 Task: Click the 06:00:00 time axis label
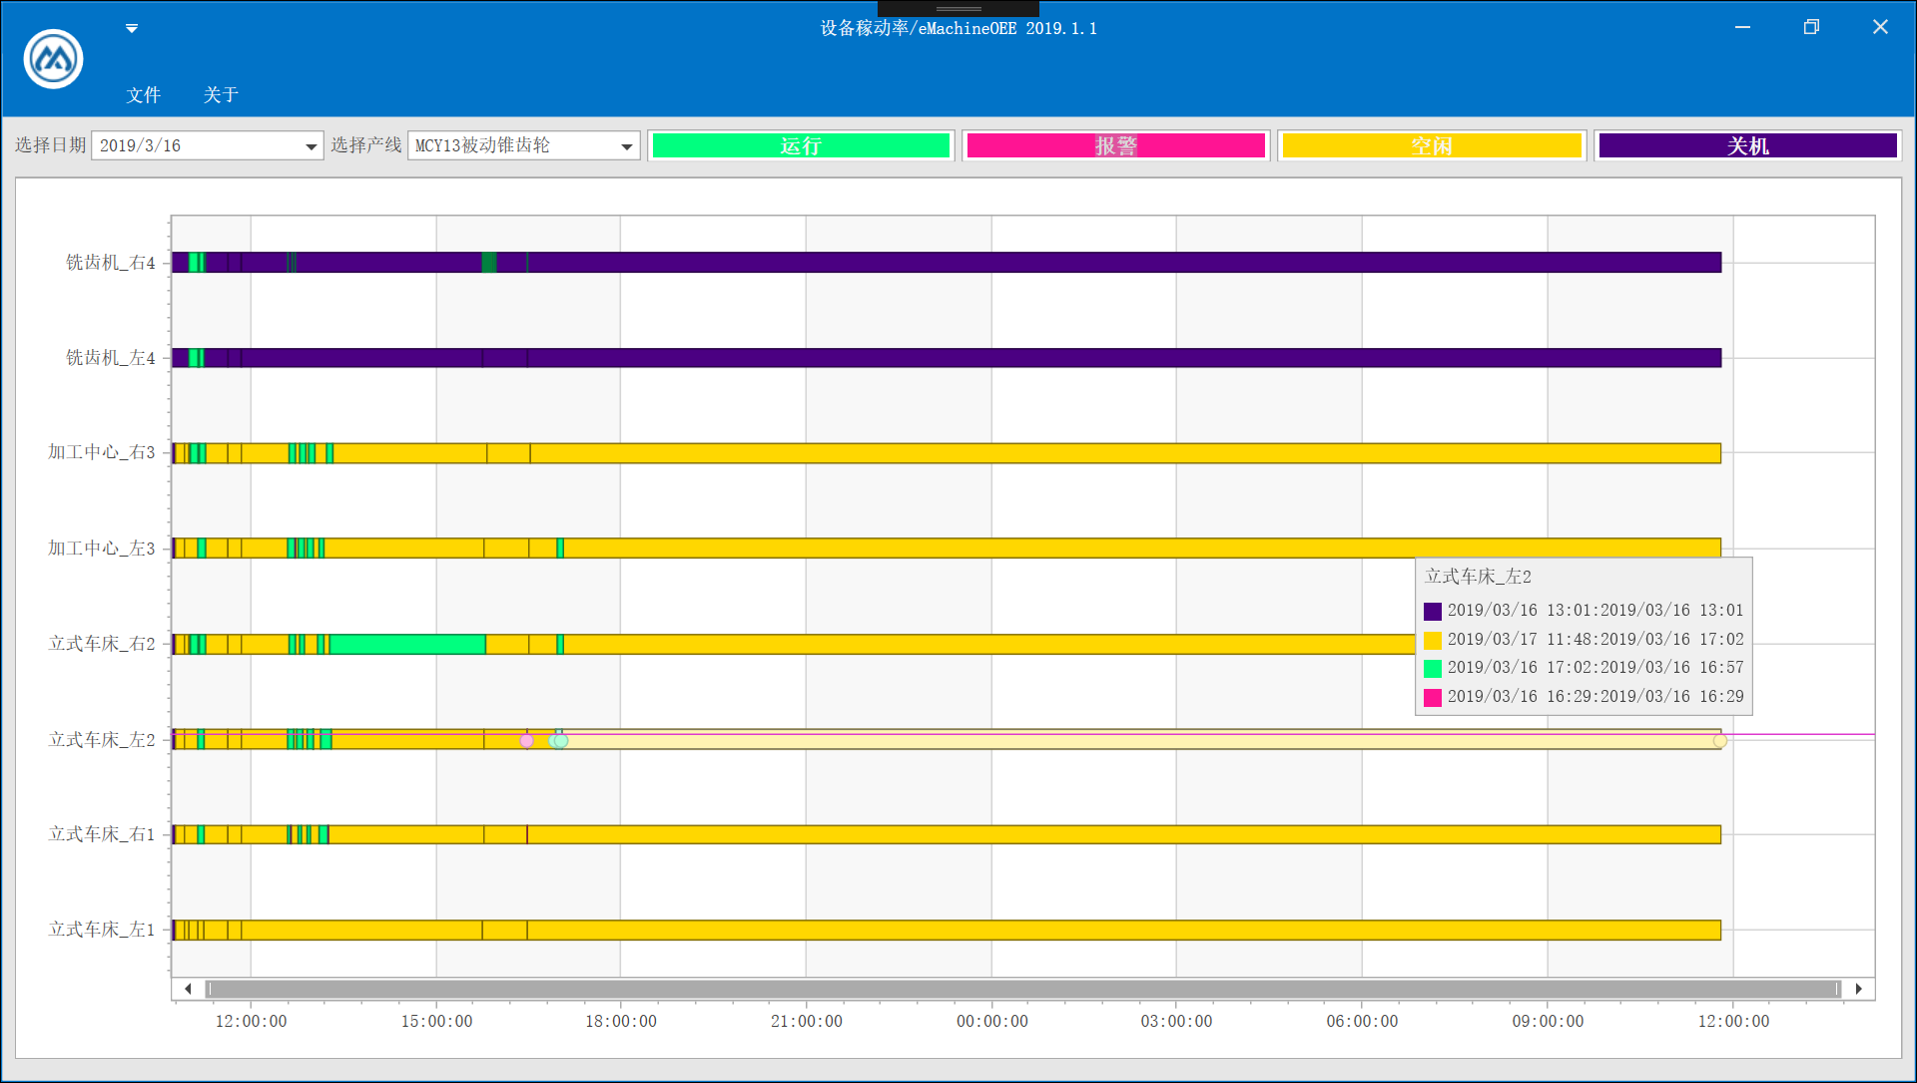tap(1362, 1022)
